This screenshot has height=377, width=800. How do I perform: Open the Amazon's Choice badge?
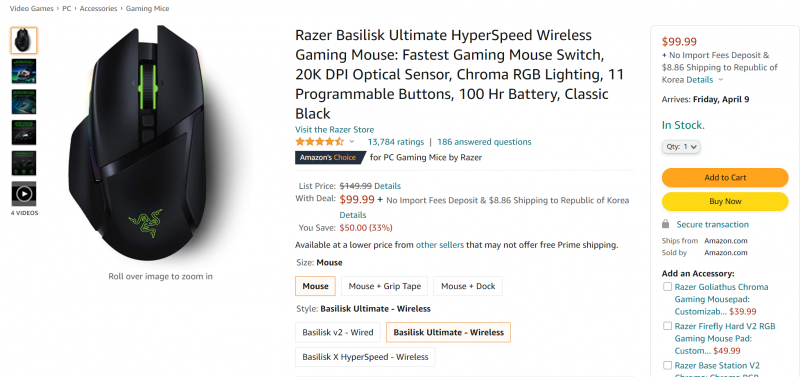tap(329, 158)
